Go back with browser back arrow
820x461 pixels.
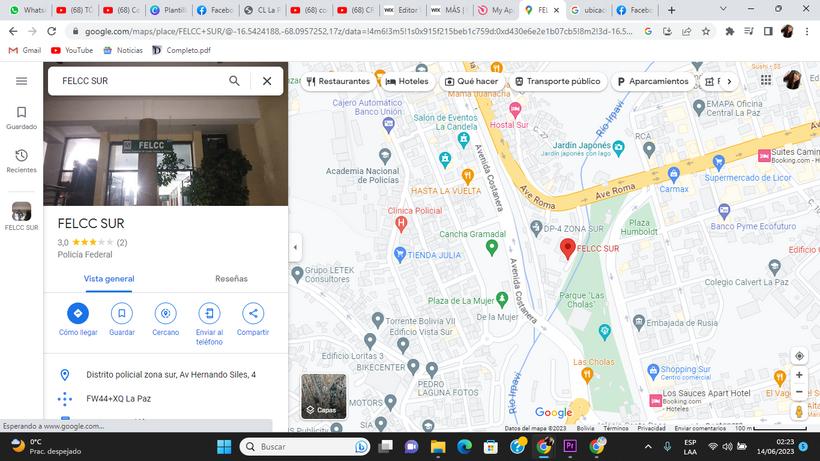13,31
